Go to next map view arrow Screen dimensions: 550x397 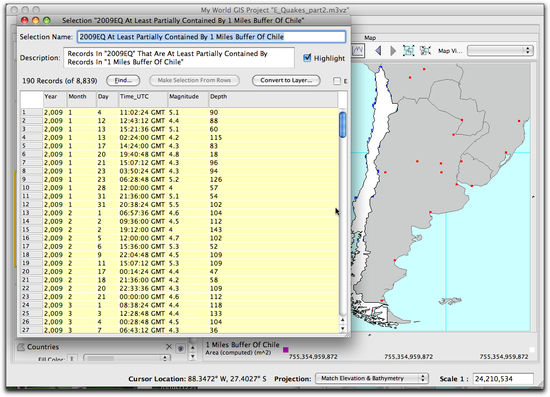393,51
